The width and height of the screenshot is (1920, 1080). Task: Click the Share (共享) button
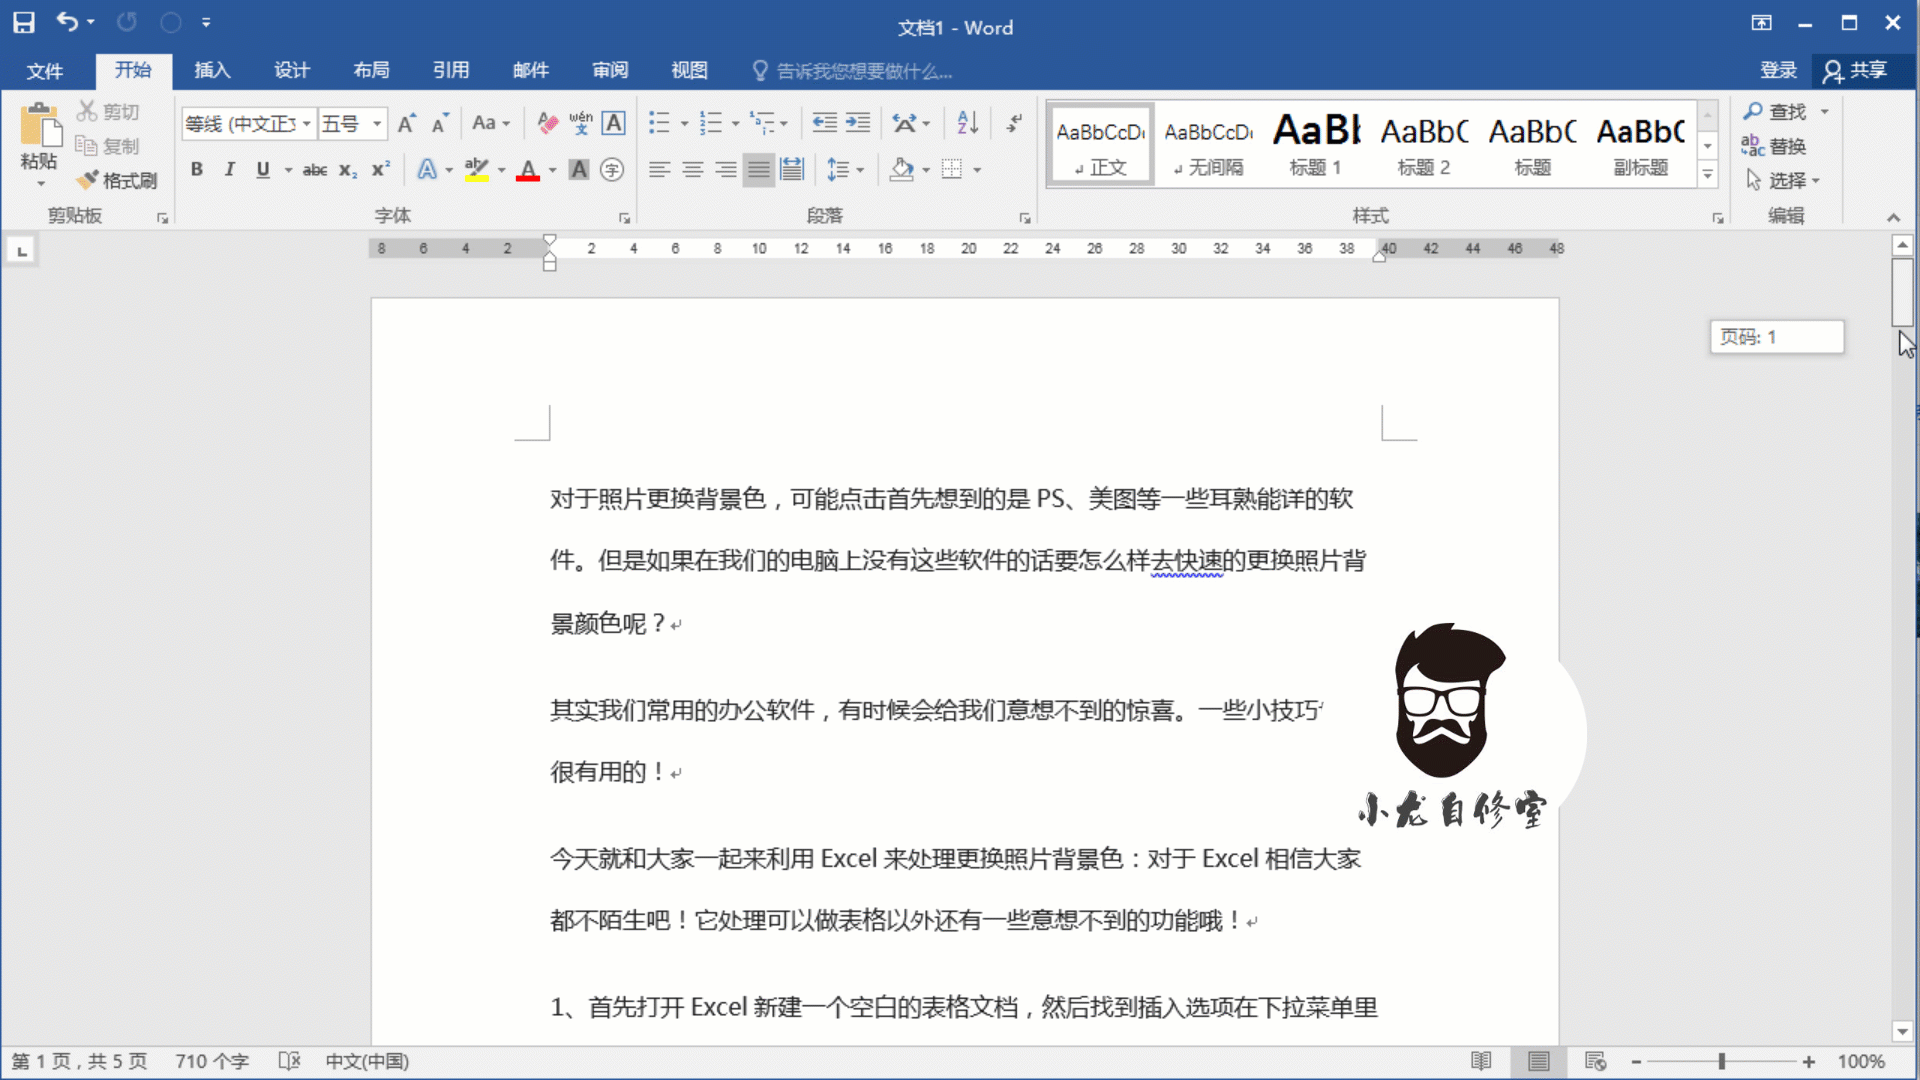click(x=1856, y=70)
